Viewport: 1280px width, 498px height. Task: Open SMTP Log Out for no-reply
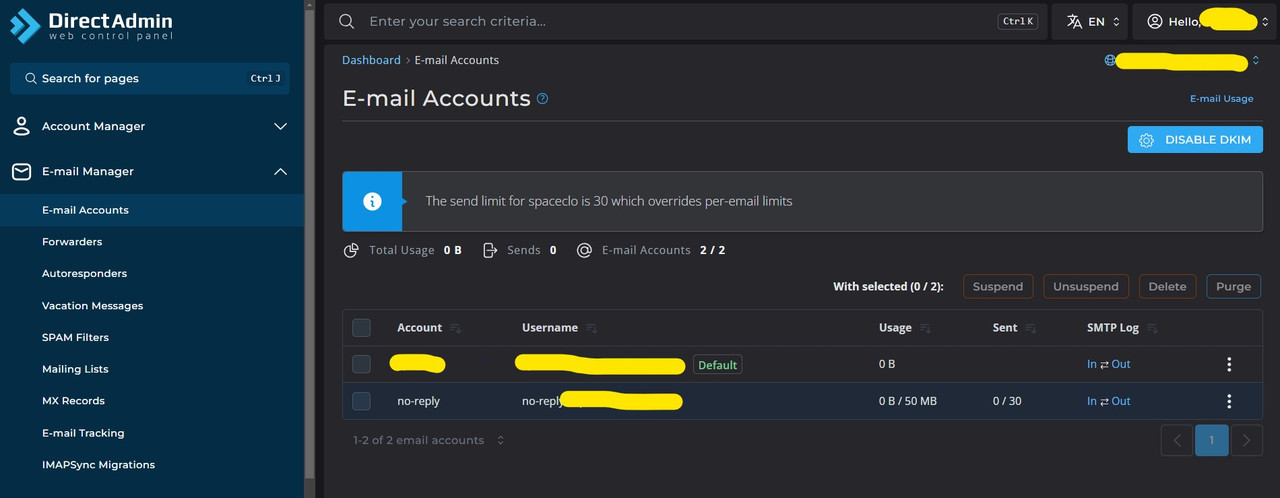[1121, 401]
